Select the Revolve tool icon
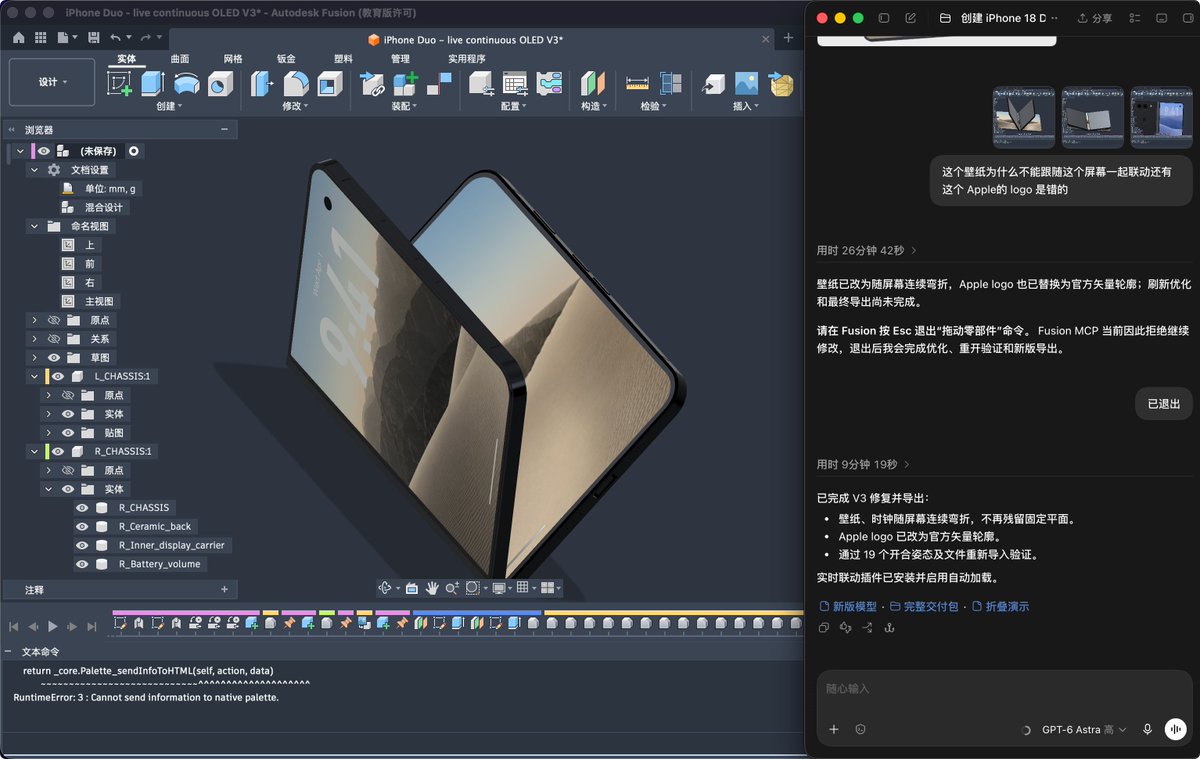Viewport: 1200px width, 759px height. pyautogui.click(x=187, y=84)
